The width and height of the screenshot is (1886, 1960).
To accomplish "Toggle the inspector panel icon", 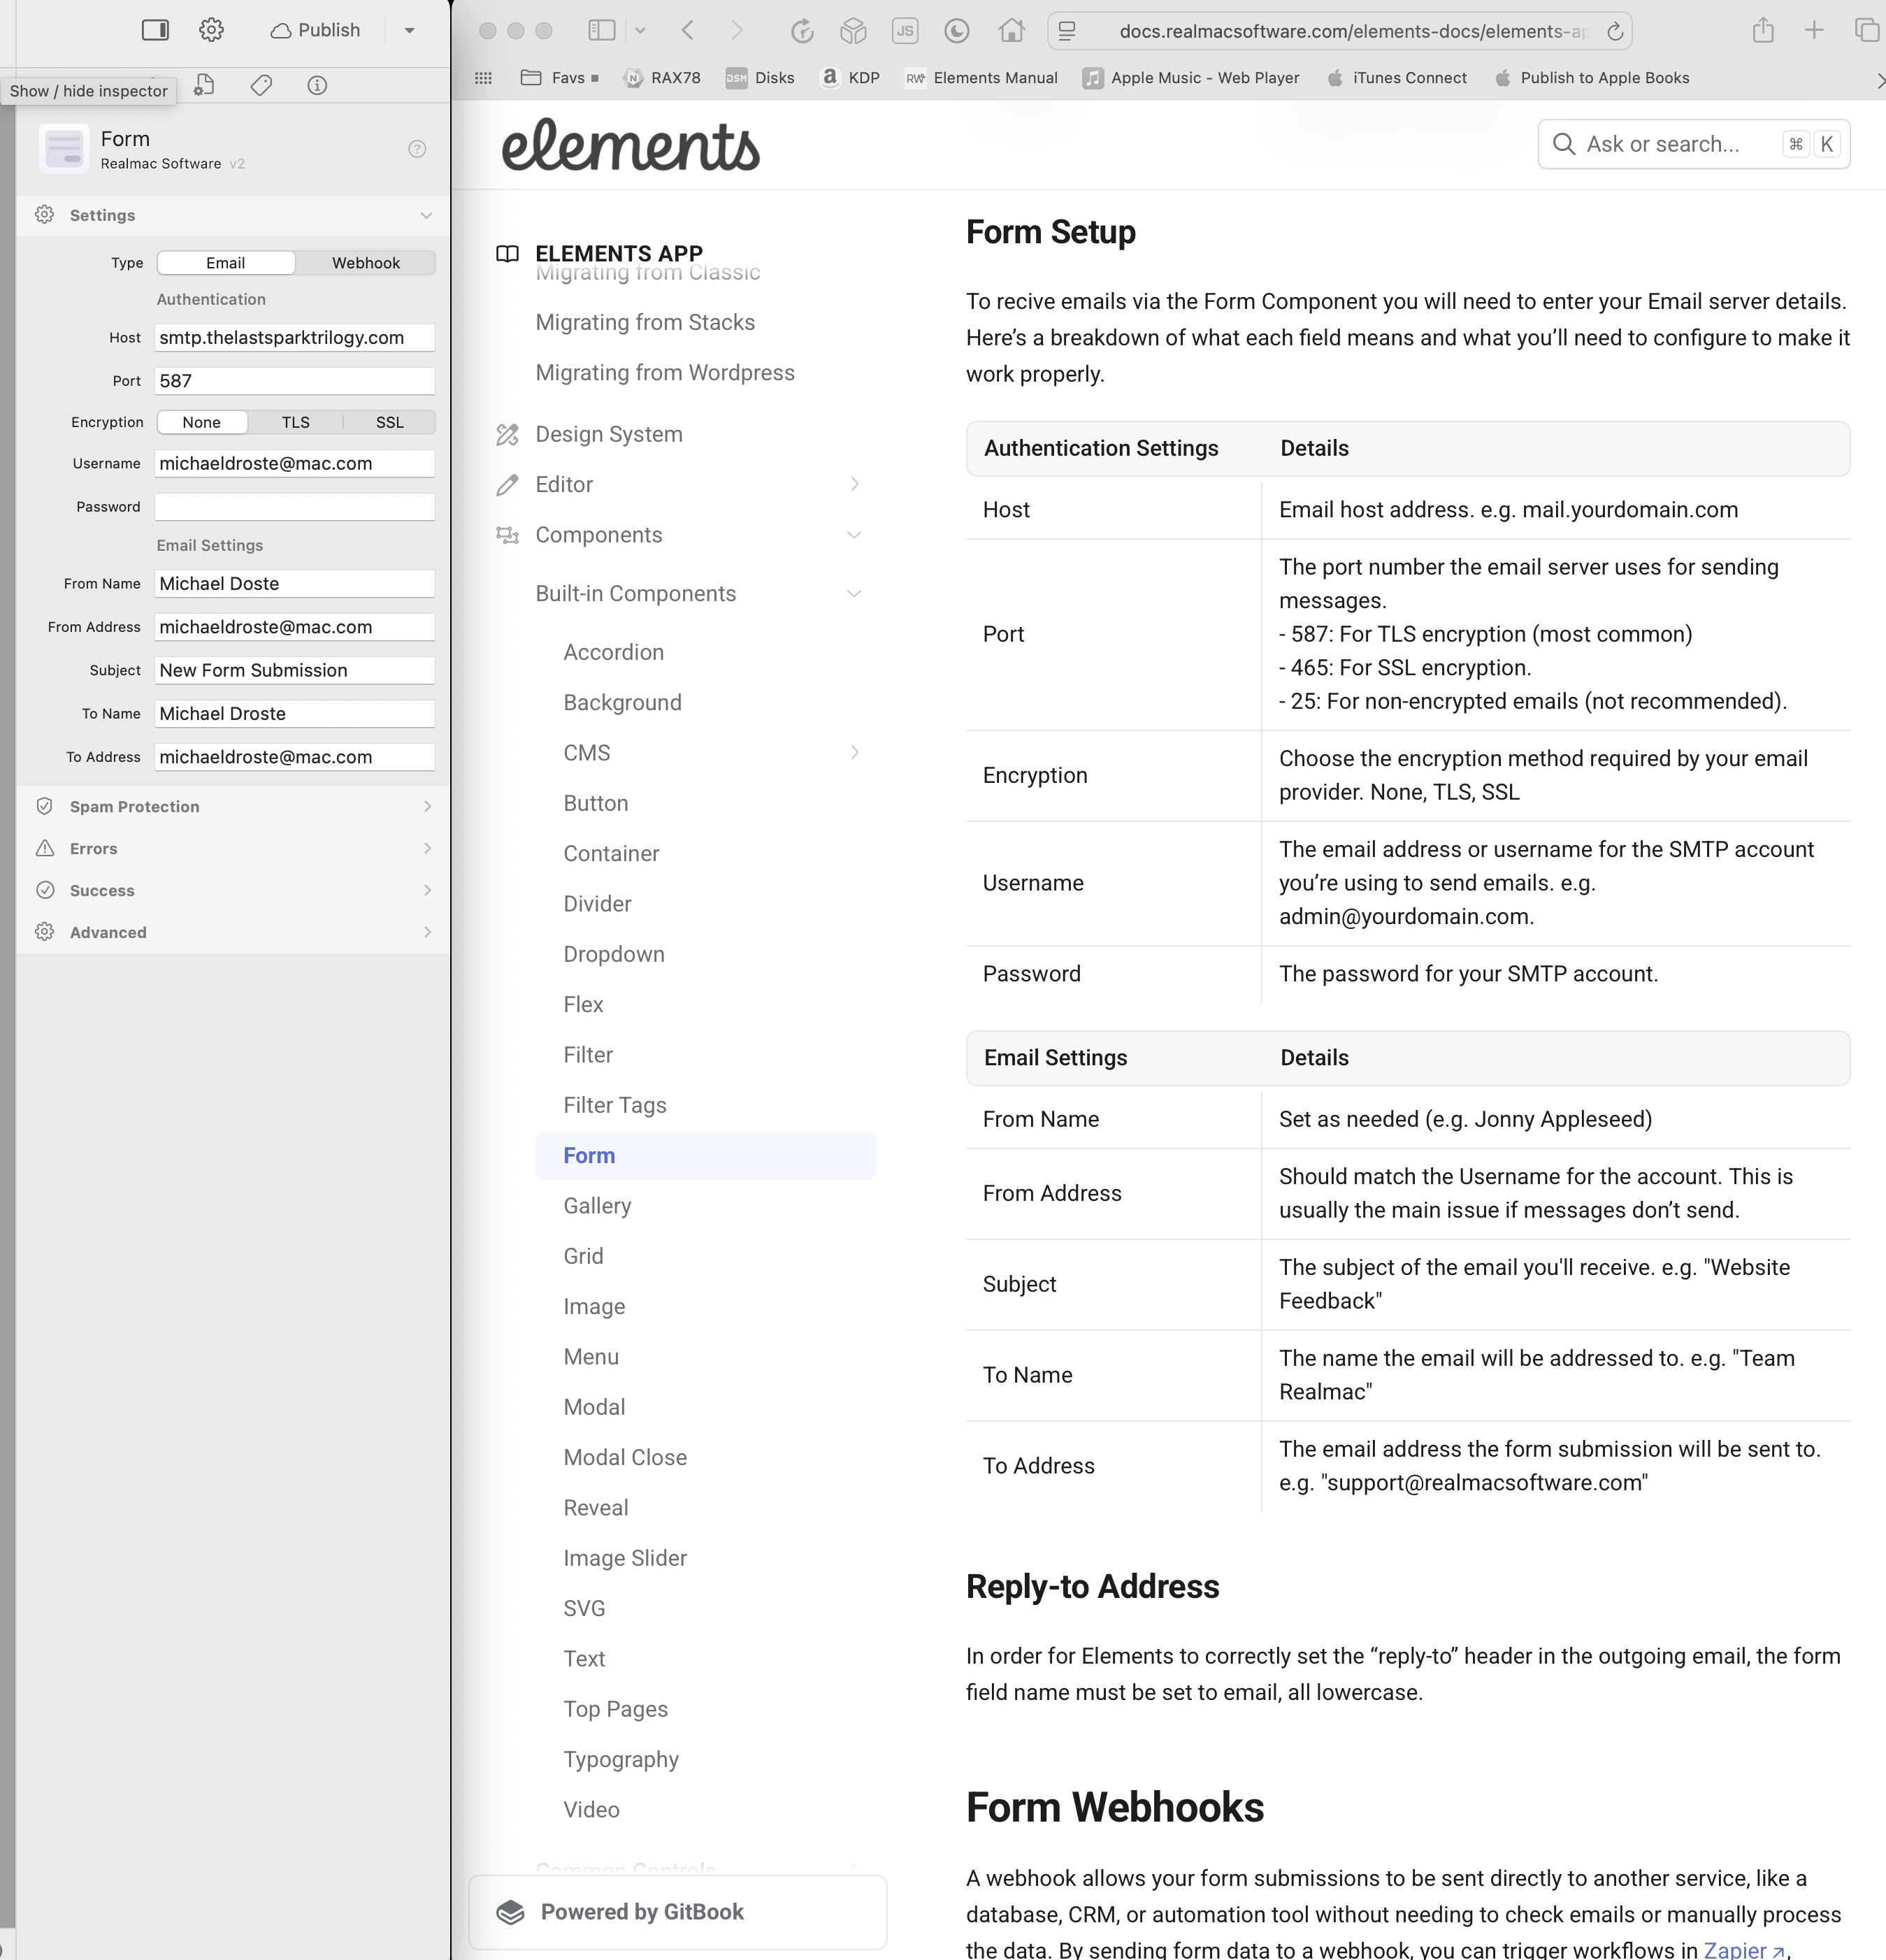I will tap(155, 30).
